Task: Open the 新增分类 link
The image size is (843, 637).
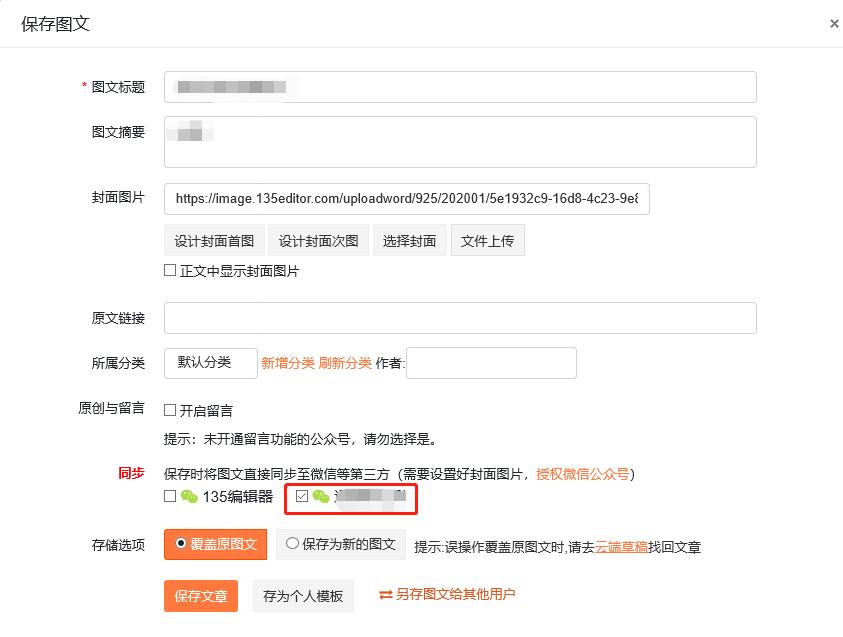Action: pos(289,363)
